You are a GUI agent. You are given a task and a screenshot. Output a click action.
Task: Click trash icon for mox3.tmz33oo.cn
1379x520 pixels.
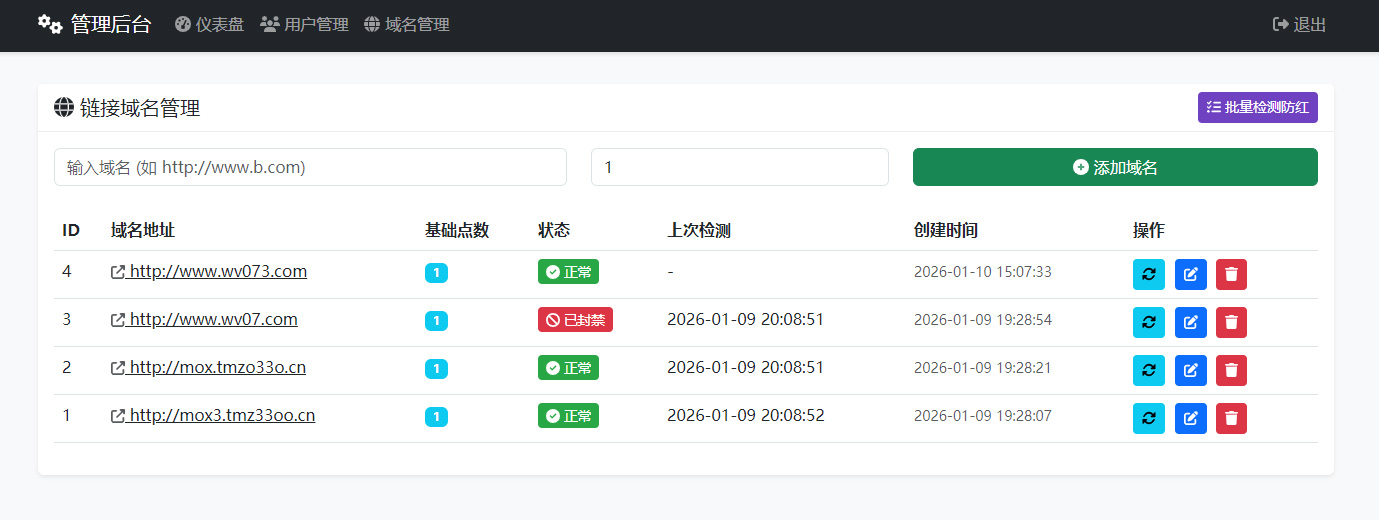point(1231,418)
